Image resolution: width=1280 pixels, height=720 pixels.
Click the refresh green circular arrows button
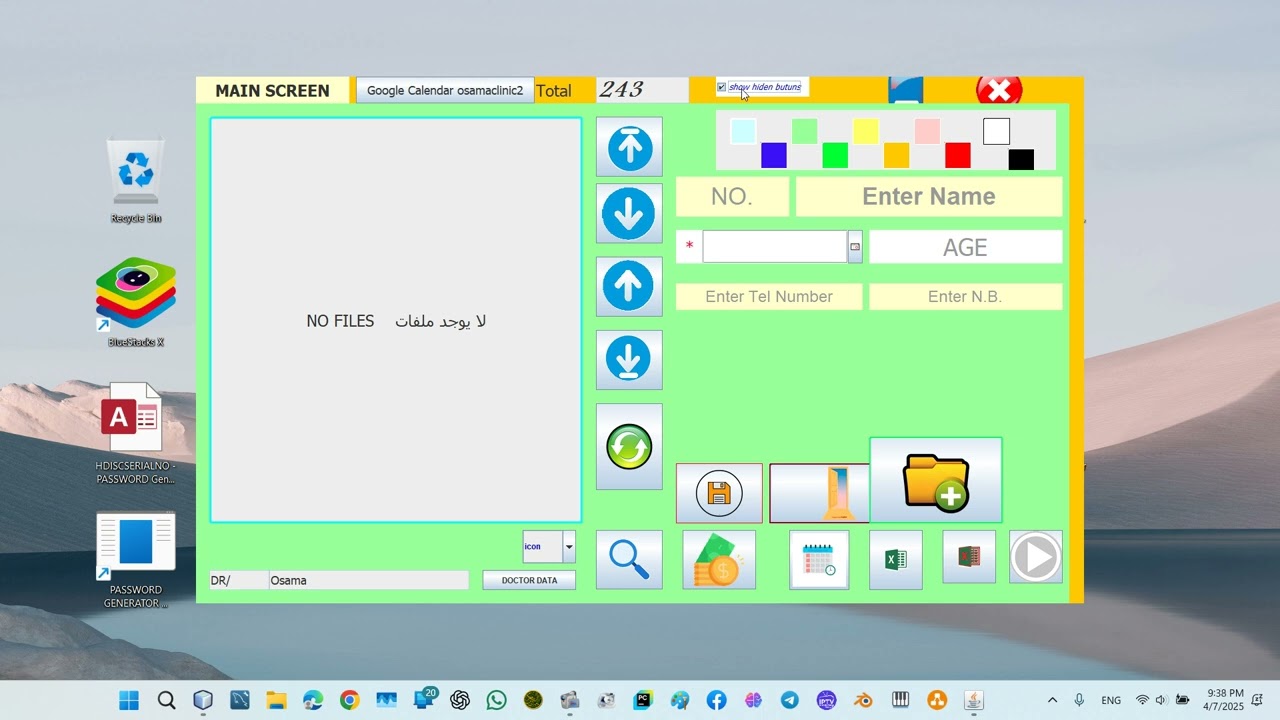point(629,447)
